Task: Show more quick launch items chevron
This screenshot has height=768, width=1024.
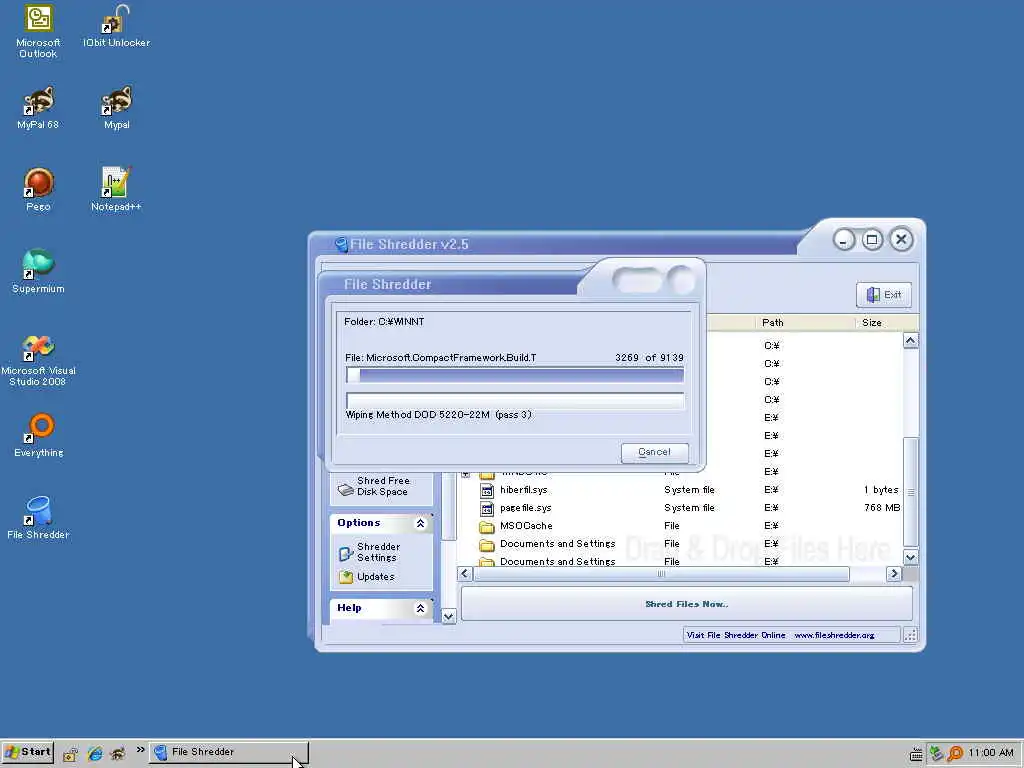Action: (x=140, y=750)
